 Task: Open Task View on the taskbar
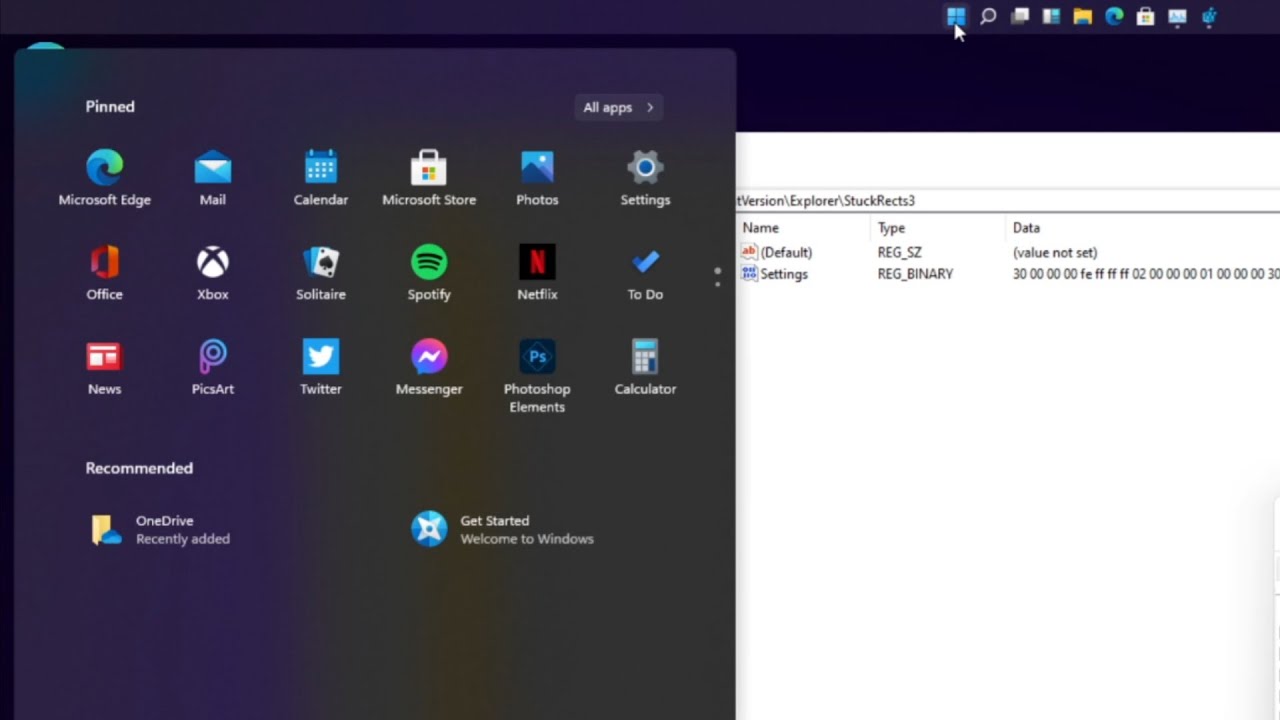click(1020, 16)
